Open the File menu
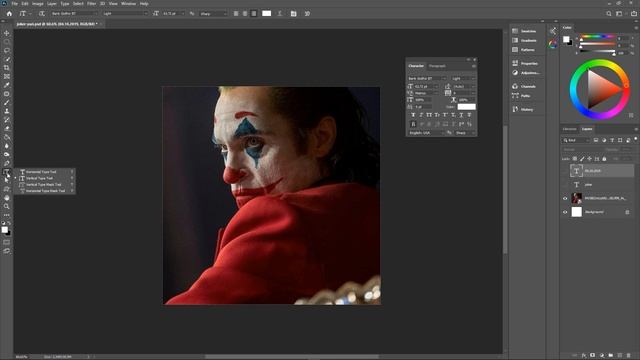This screenshot has width=640, height=360. tap(15, 4)
